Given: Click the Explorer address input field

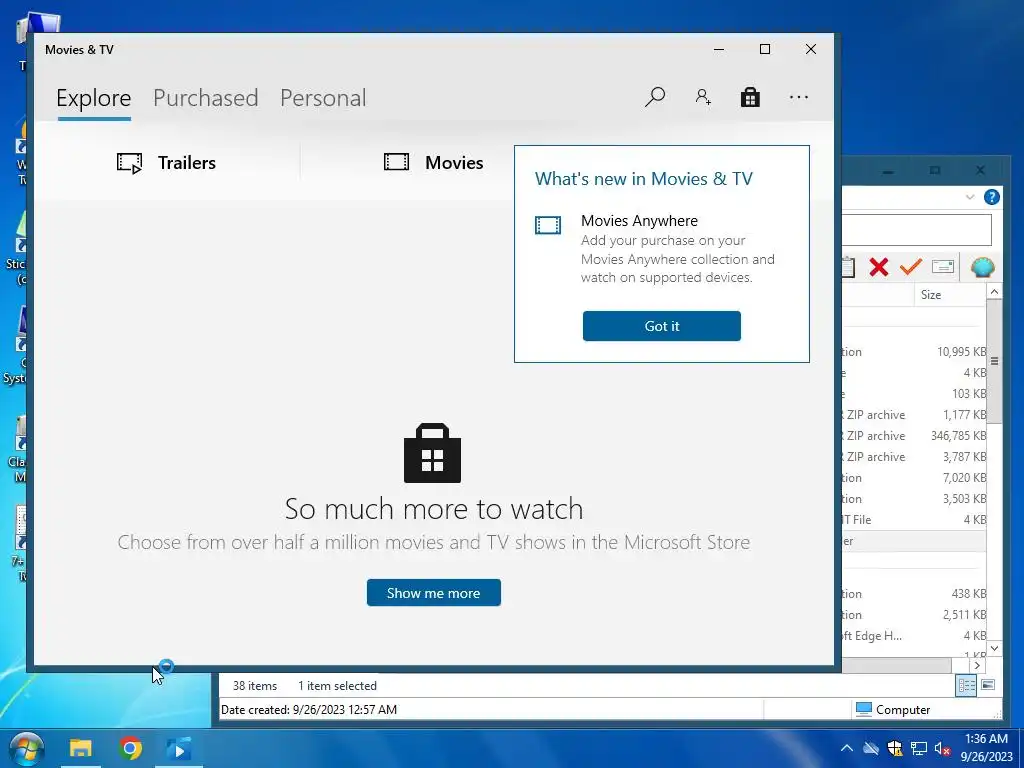Looking at the screenshot, I should click(x=916, y=230).
